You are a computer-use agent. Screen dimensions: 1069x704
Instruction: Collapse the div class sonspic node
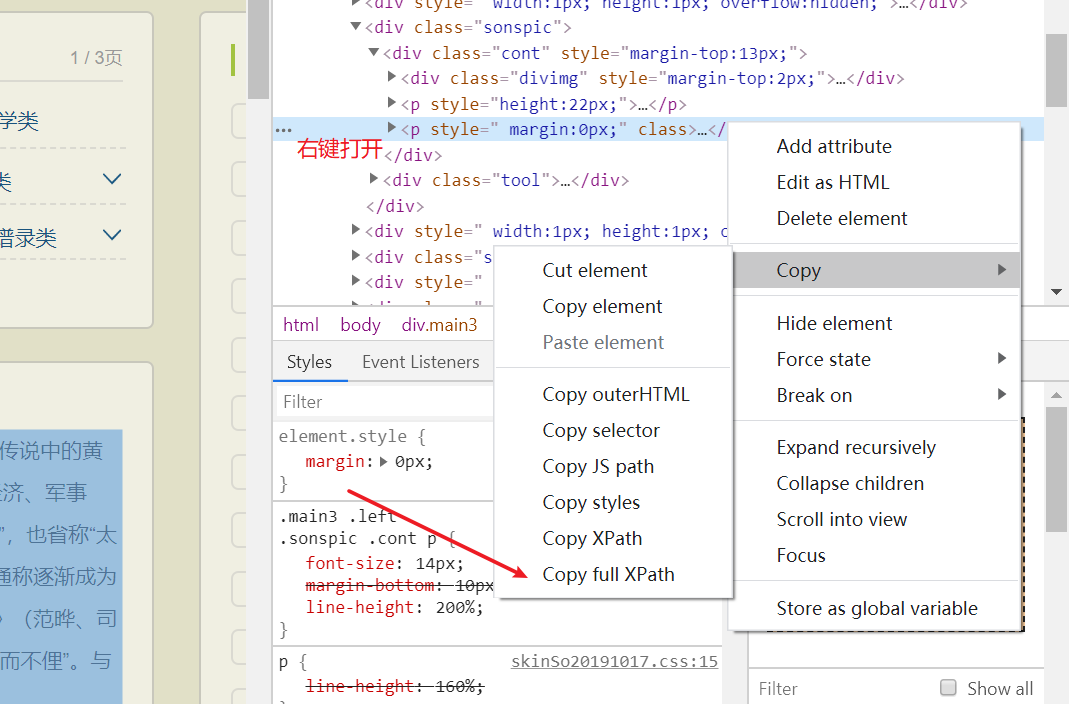pyautogui.click(x=356, y=27)
